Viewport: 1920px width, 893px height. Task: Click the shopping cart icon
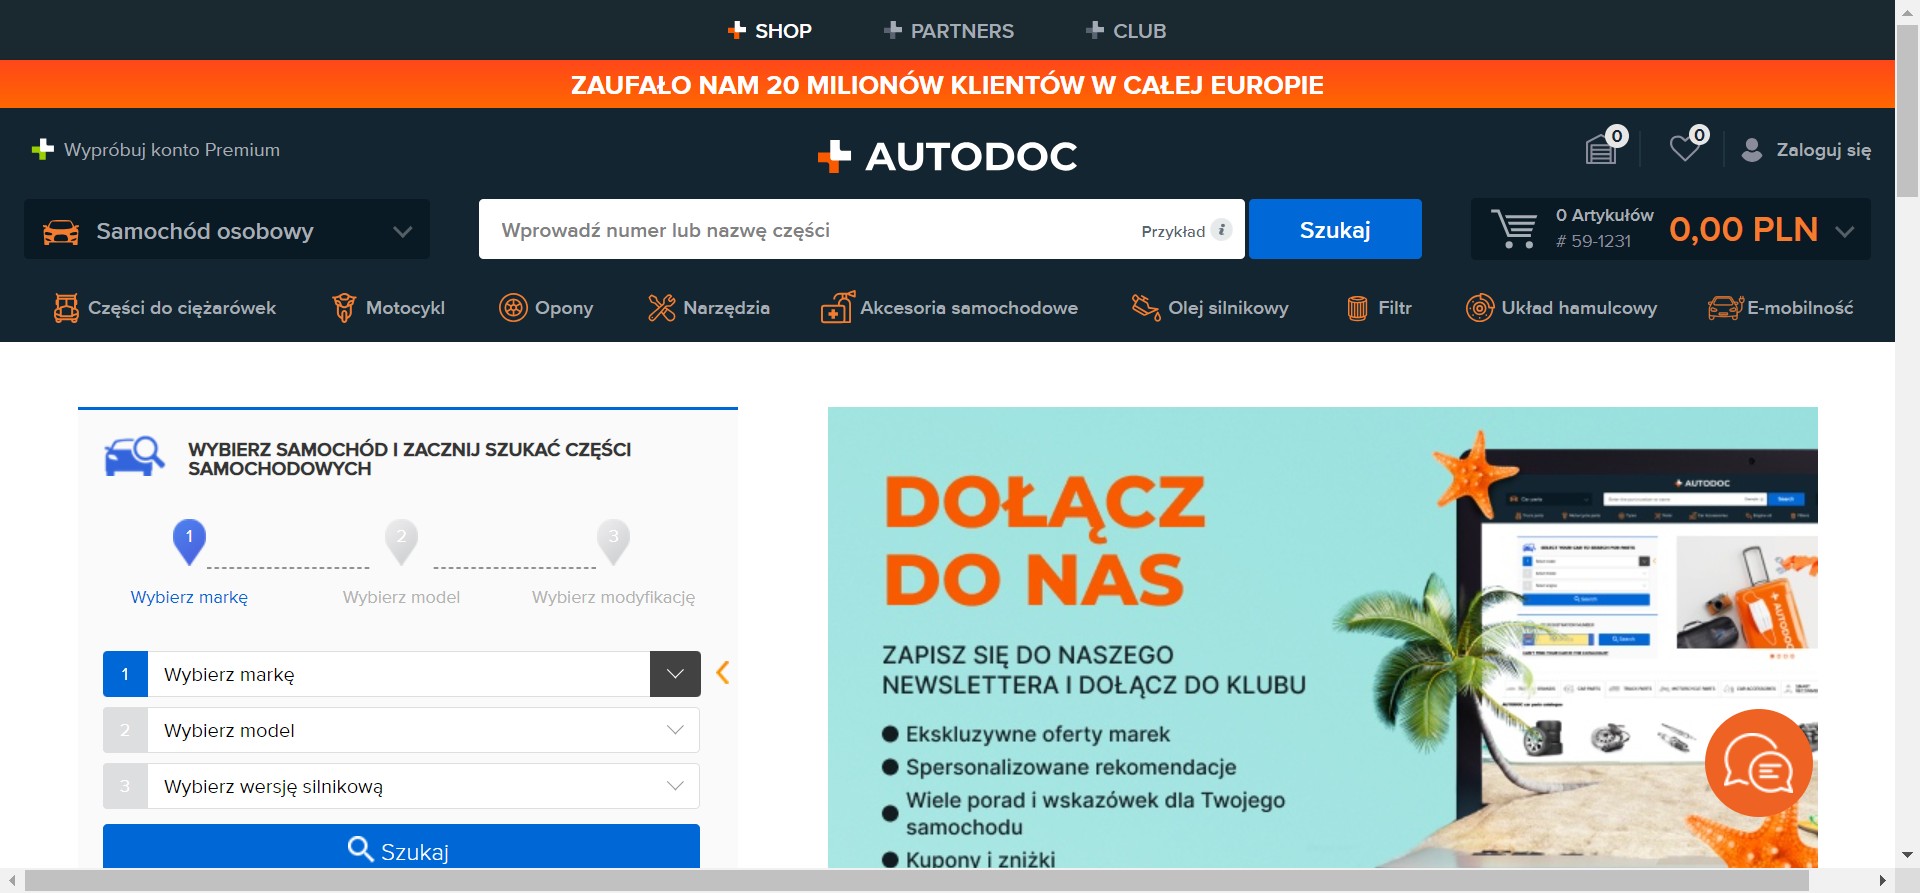1514,229
